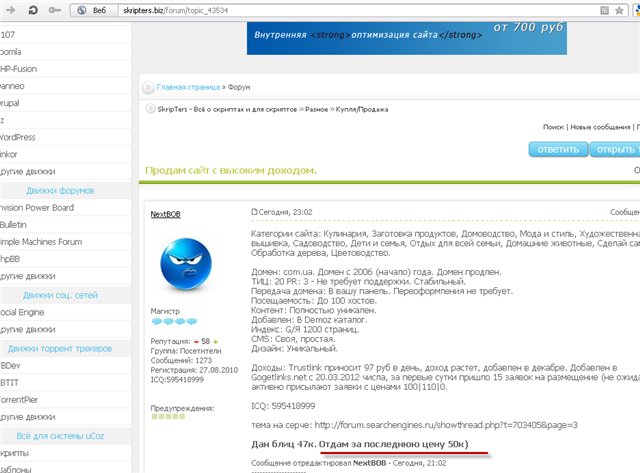640x473 pixels.
Task: Click the post icon beside 'Сегодня, 23:02'
Action: [254, 212]
